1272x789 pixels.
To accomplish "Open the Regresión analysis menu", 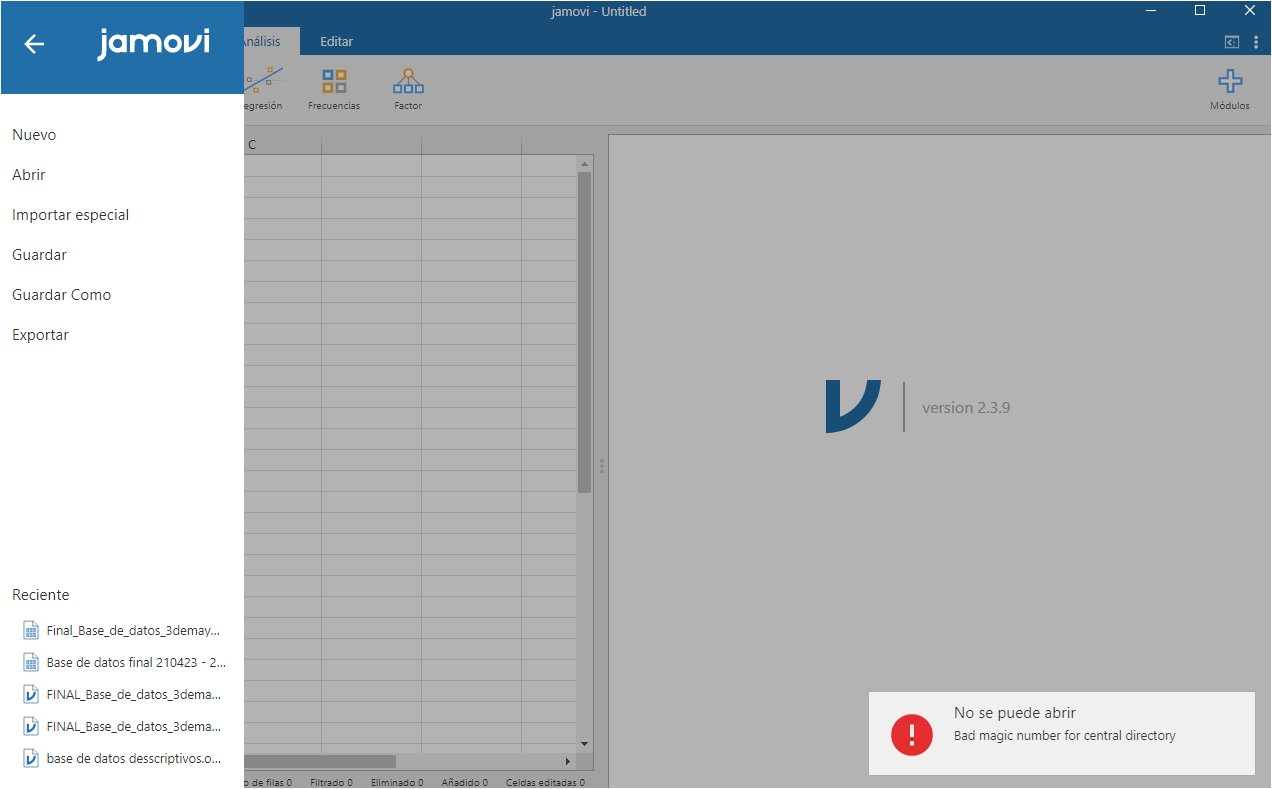I will (x=263, y=89).
